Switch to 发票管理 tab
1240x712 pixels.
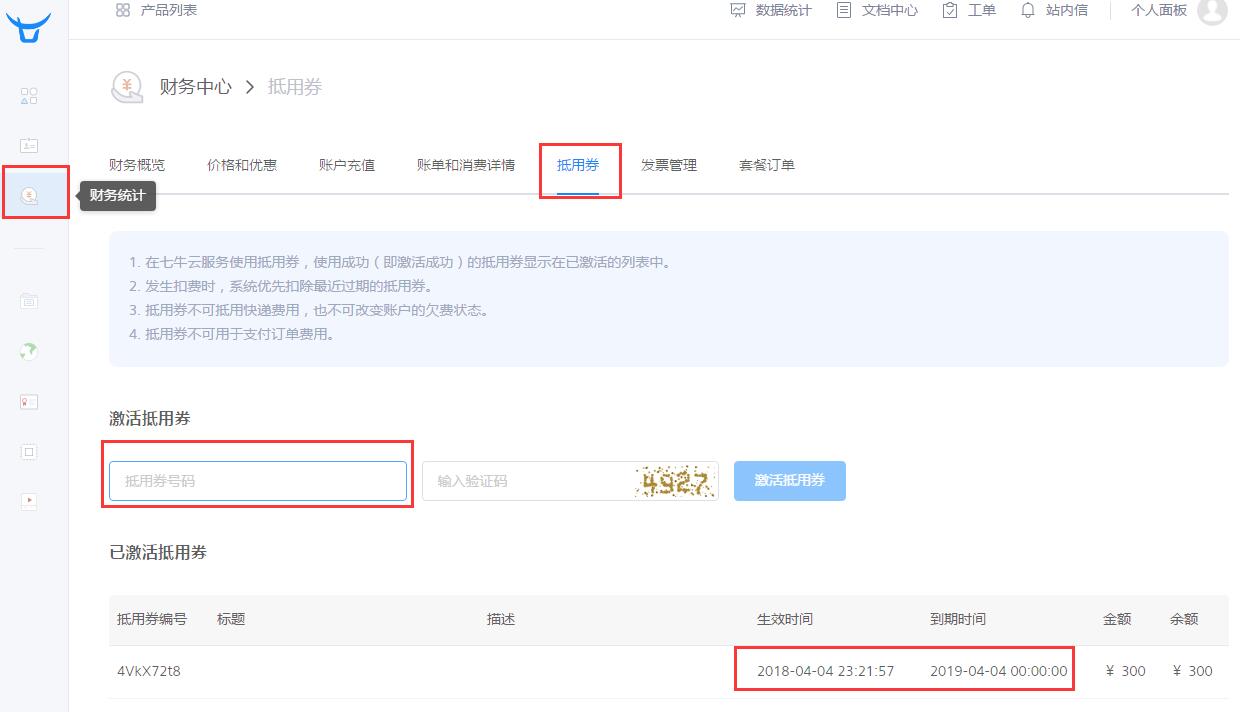[x=669, y=165]
